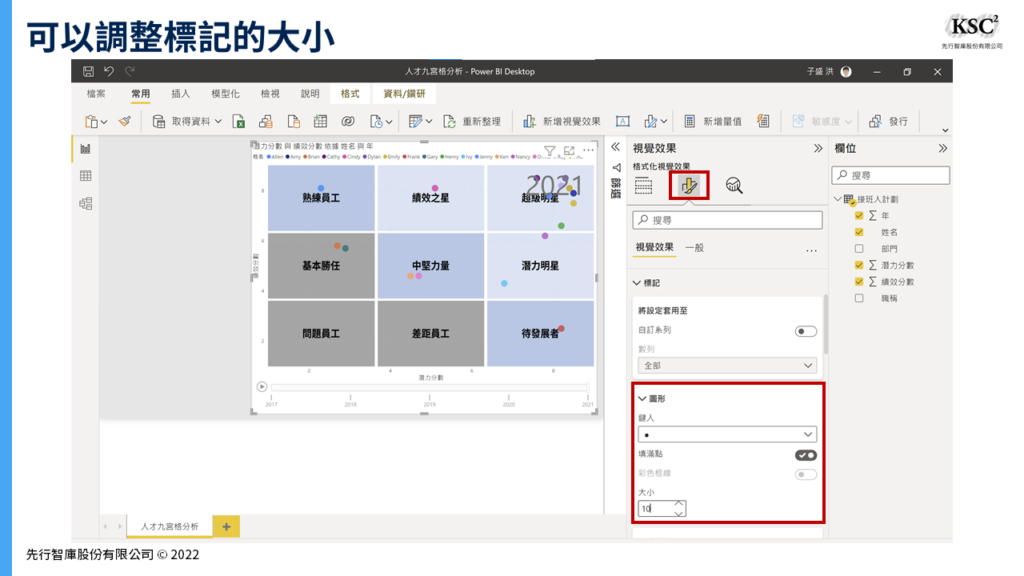Switch to Data table view in sidebar
1024x576 pixels.
pos(86,176)
